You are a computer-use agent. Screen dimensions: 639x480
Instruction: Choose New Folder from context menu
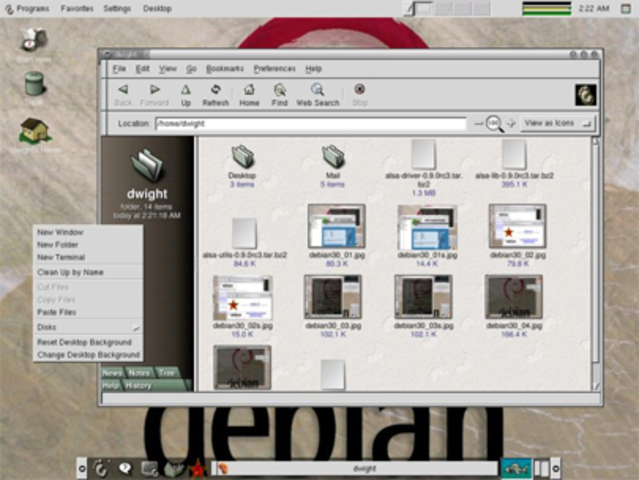coord(88,245)
